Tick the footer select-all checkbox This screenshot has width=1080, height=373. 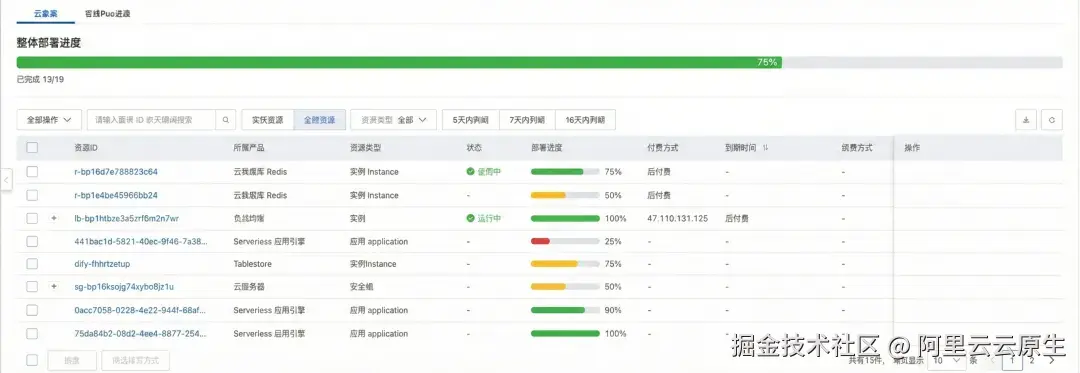tap(32, 360)
